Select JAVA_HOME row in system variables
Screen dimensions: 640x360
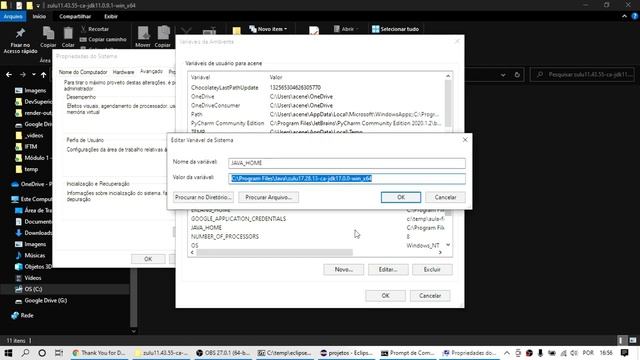click(317, 228)
